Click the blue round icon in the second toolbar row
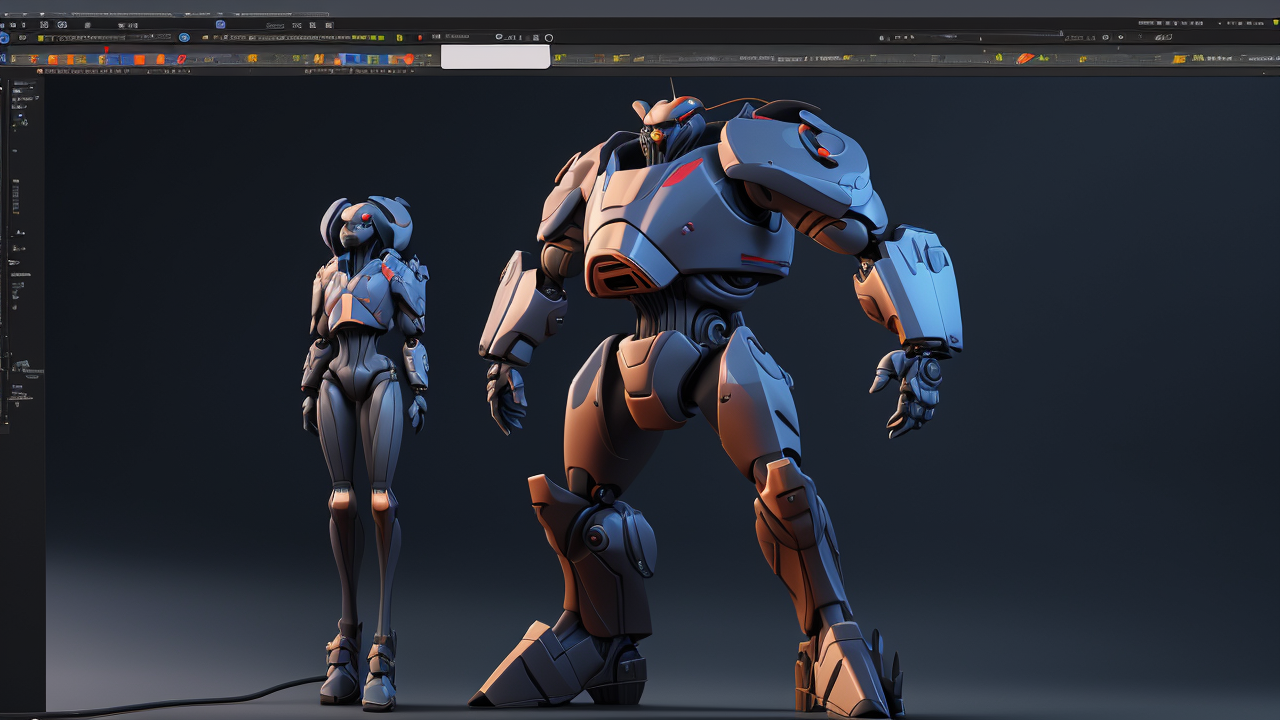This screenshot has width=1280, height=720. click(184, 38)
